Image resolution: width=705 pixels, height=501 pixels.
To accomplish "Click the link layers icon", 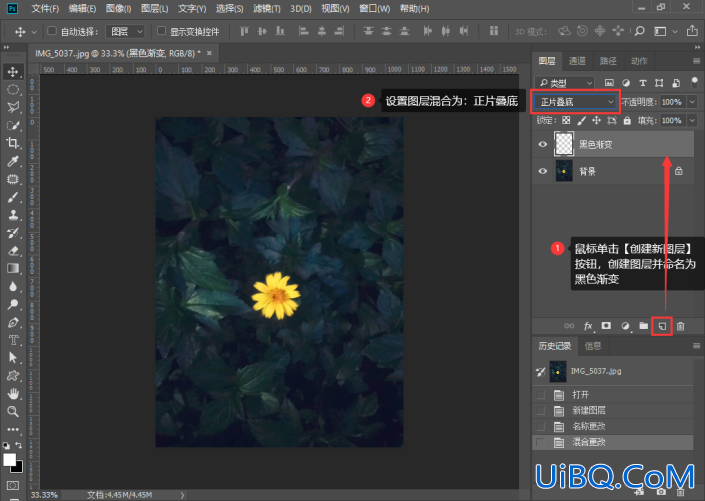I will pos(569,326).
